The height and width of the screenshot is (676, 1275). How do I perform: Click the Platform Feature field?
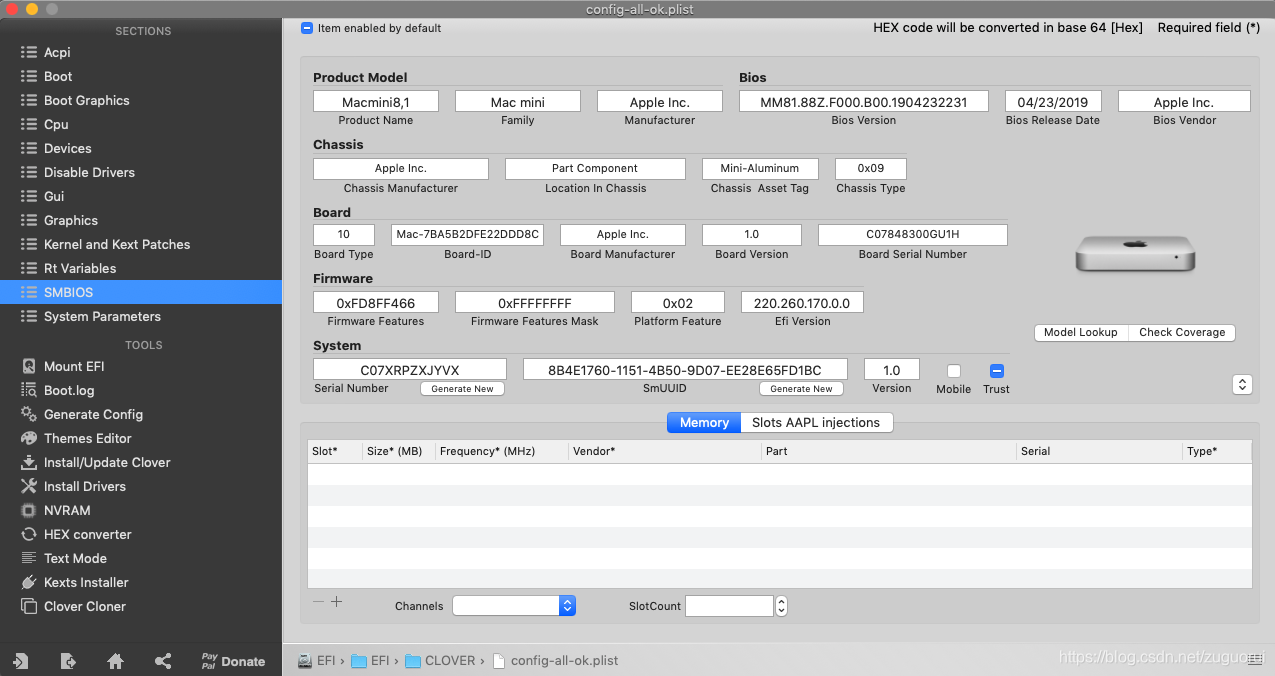point(678,302)
